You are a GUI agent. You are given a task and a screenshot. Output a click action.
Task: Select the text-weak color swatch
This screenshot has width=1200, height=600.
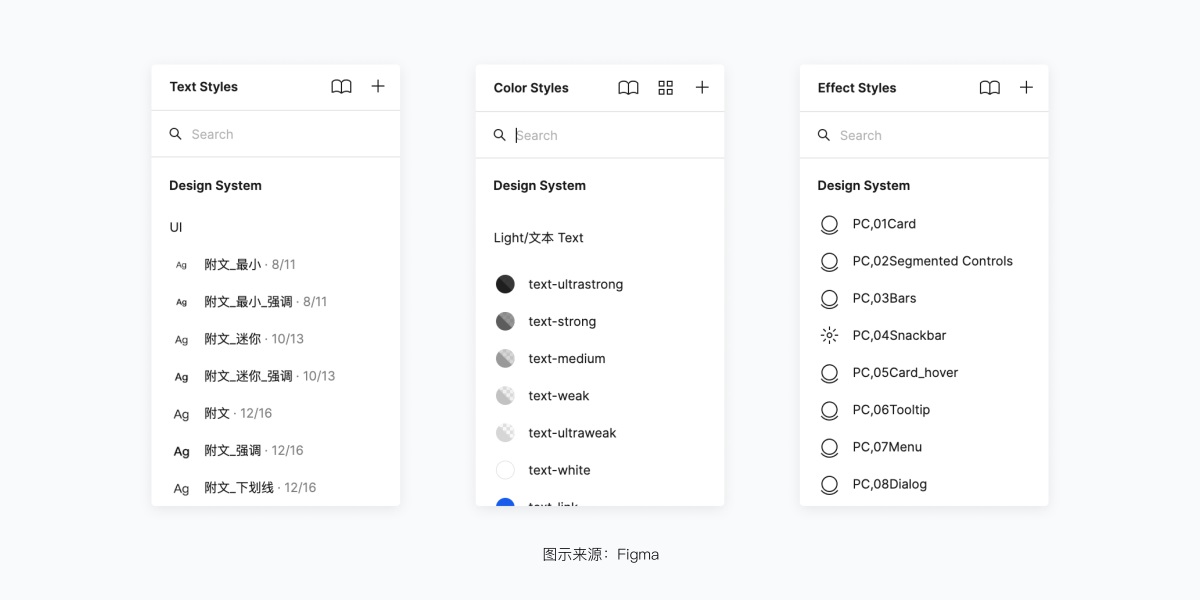click(505, 396)
